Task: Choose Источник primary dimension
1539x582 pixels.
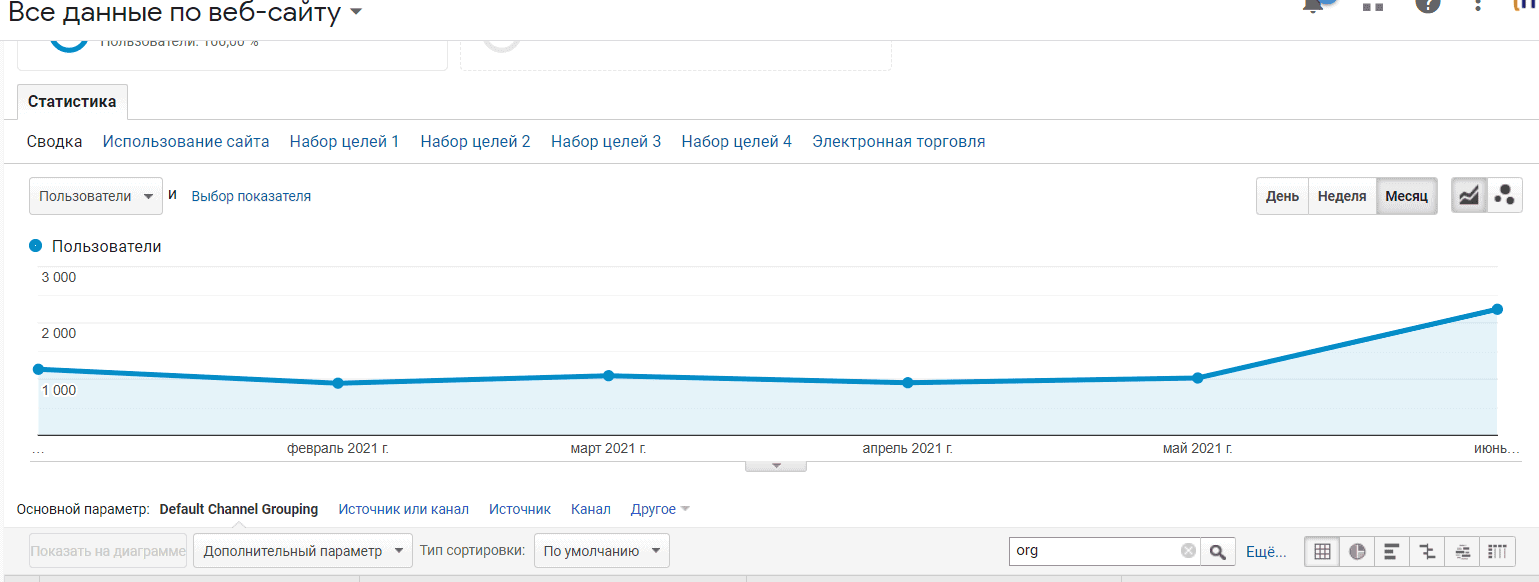Action: (520, 509)
